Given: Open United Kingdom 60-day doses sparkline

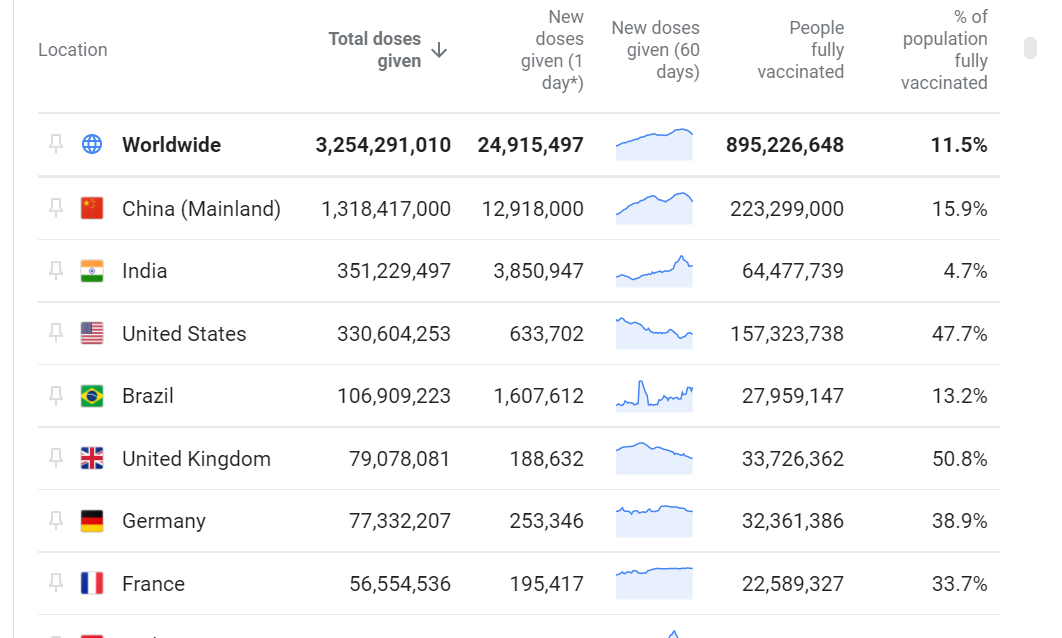Looking at the screenshot, I should coord(654,459).
